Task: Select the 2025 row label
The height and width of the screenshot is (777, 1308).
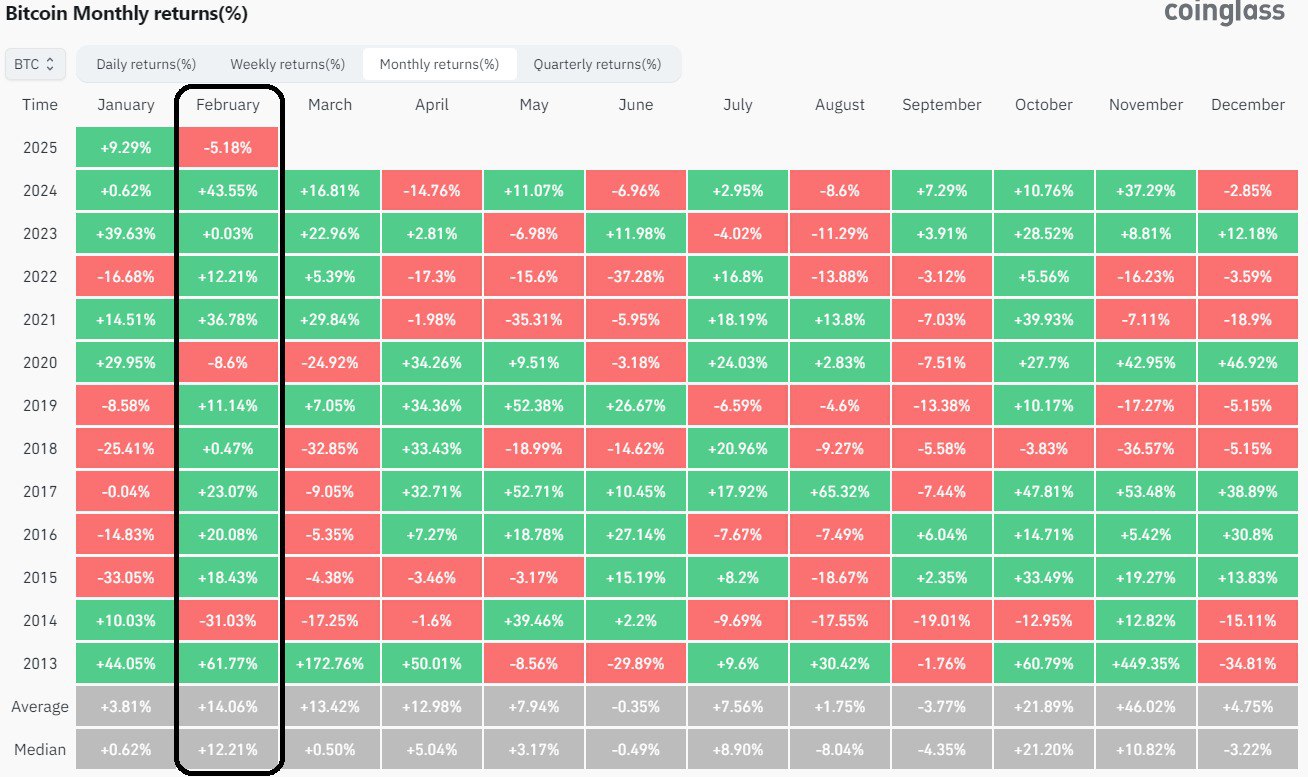Action: (x=40, y=148)
